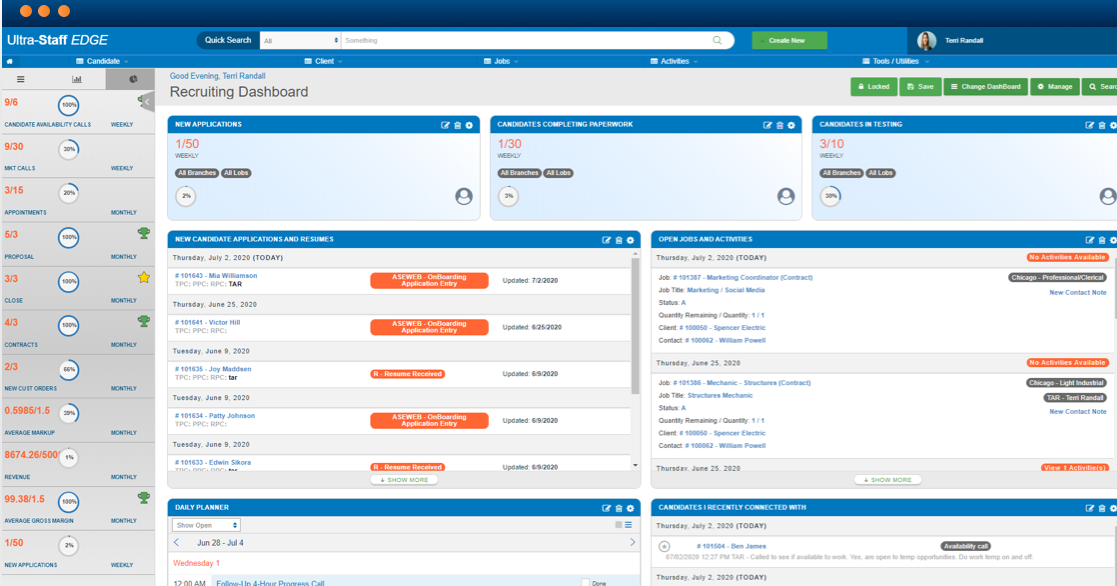Click Change DashBoard button
This screenshot has width=1117, height=586.
click(x=985, y=87)
